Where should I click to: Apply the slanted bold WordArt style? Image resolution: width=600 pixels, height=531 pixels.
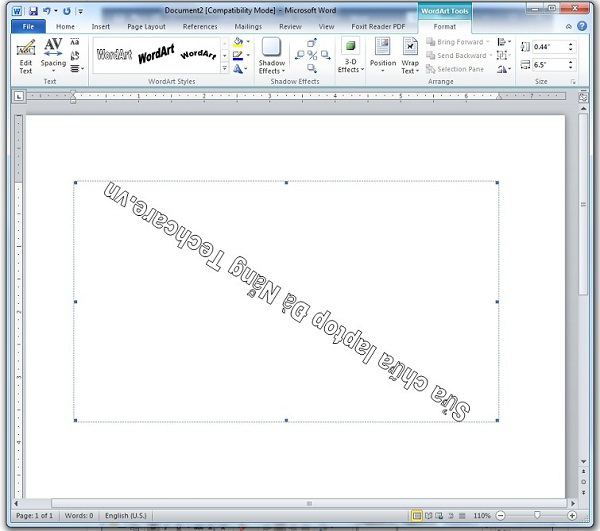pyautogui.click(x=156, y=54)
